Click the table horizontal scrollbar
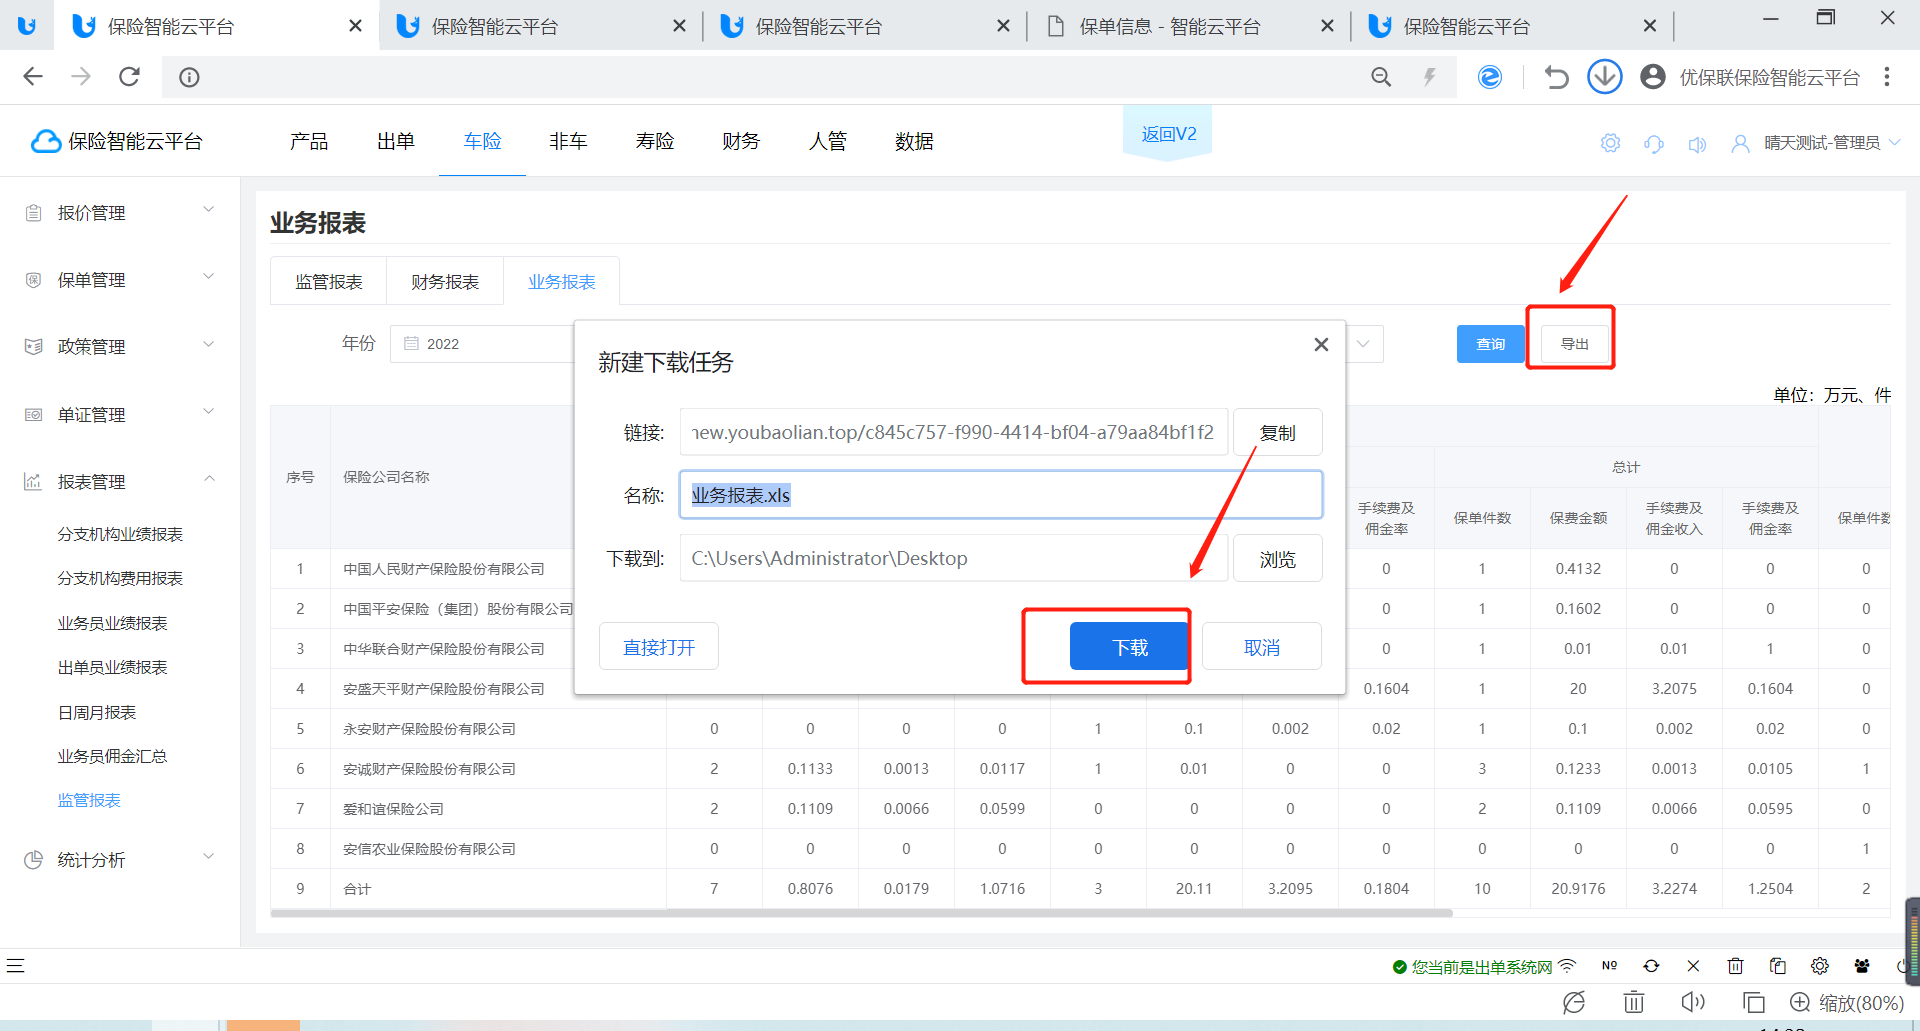 click(x=861, y=913)
